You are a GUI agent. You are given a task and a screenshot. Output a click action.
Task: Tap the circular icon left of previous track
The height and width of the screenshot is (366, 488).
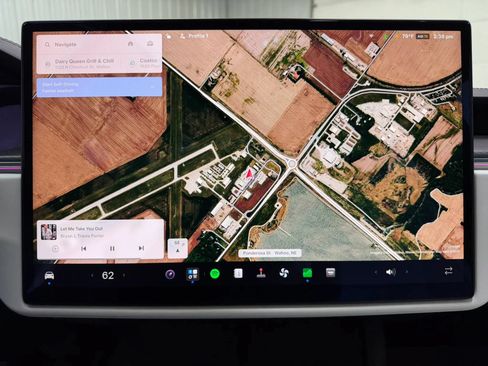click(55, 249)
